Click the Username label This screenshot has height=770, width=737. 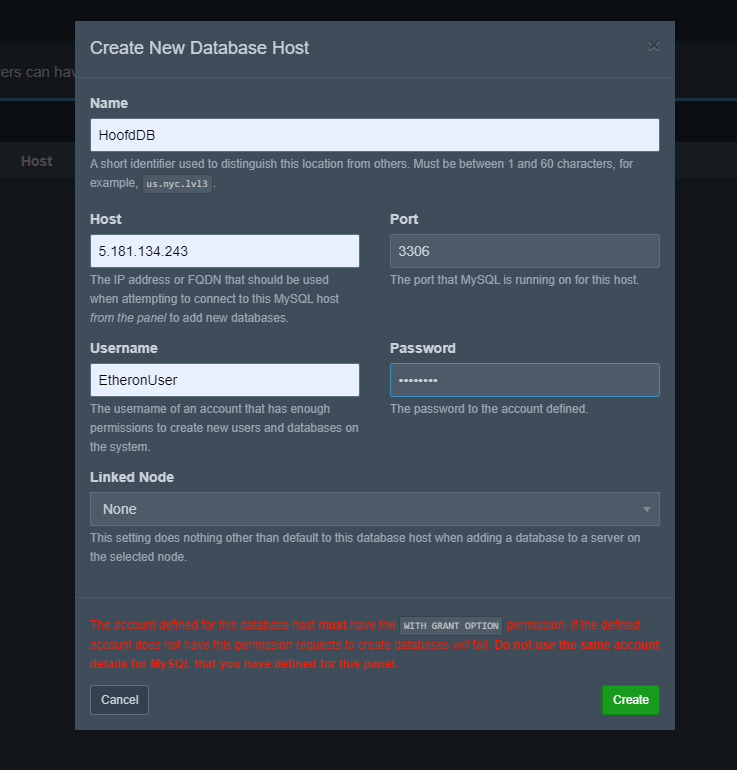[x=123, y=348]
